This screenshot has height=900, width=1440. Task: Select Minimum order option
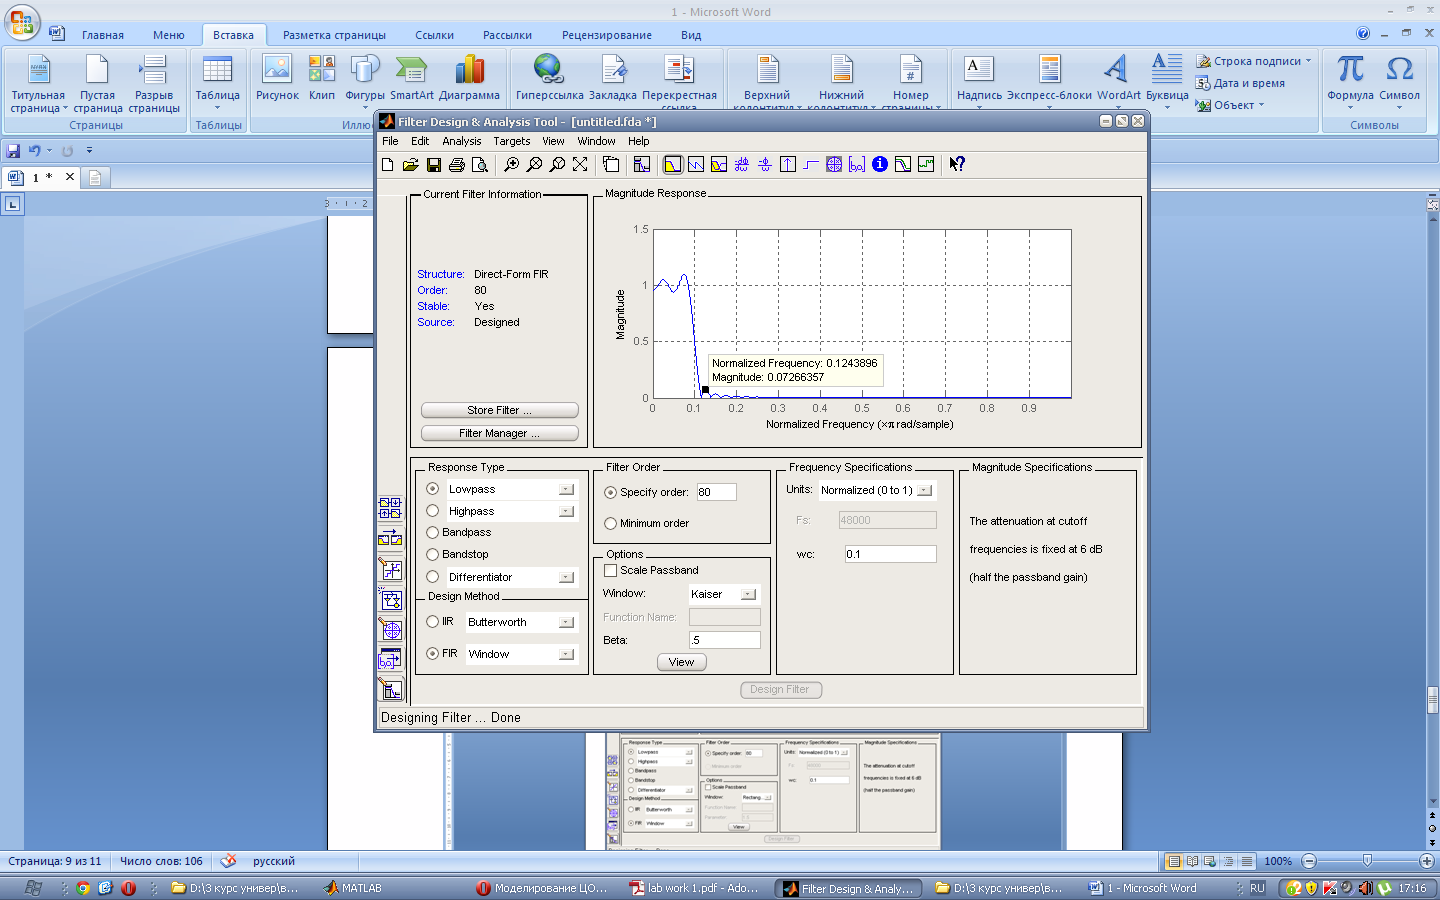(x=611, y=523)
